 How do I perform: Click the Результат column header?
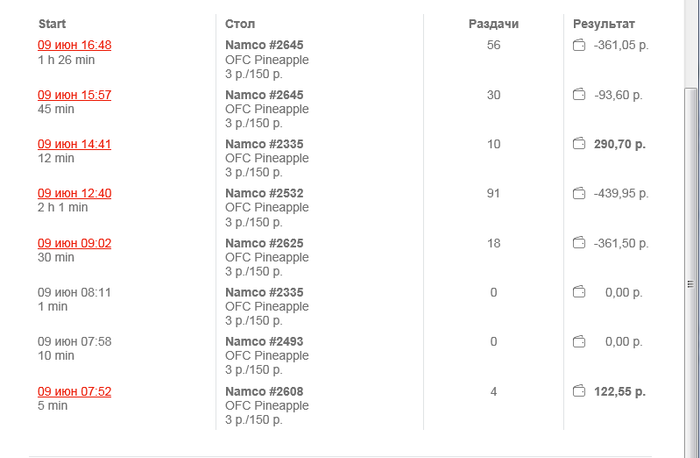tap(603, 23)
